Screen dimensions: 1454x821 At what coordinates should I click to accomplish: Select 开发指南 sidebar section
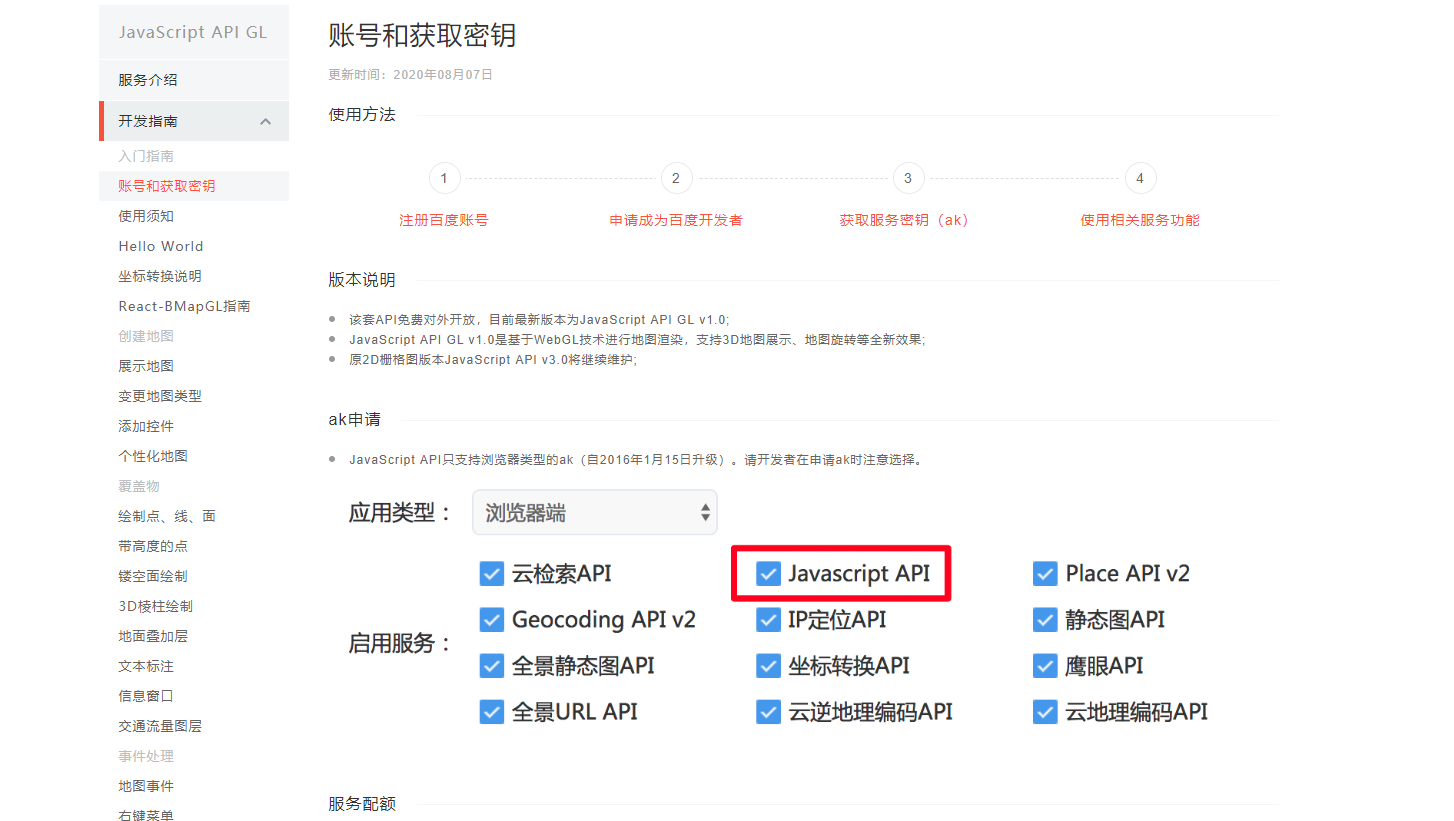coord(194,121)
